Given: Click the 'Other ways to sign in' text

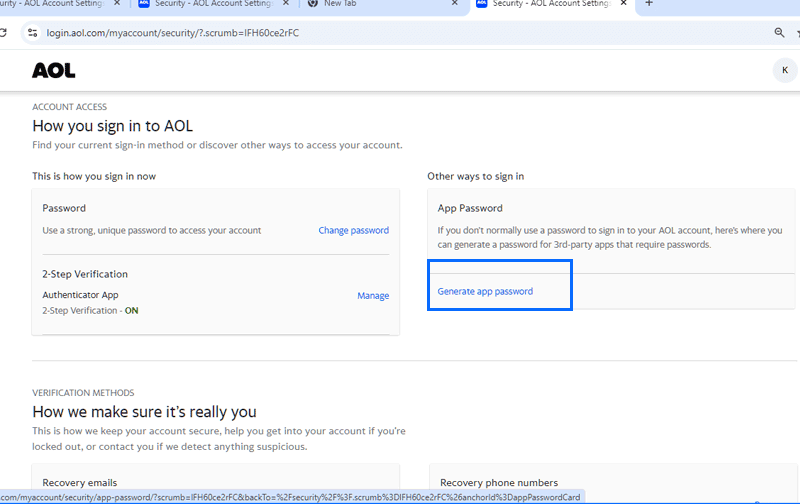Looking at the screenshot, I should coord(476,176).
